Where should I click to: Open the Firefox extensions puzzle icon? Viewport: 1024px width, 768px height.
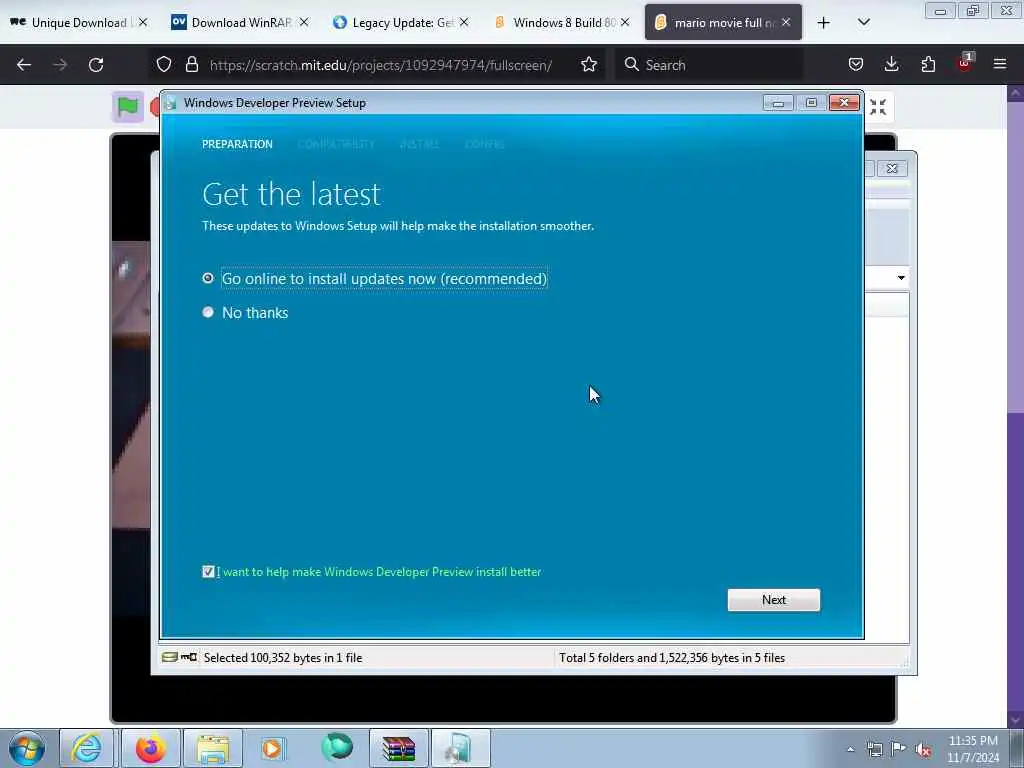pos(928,64)
